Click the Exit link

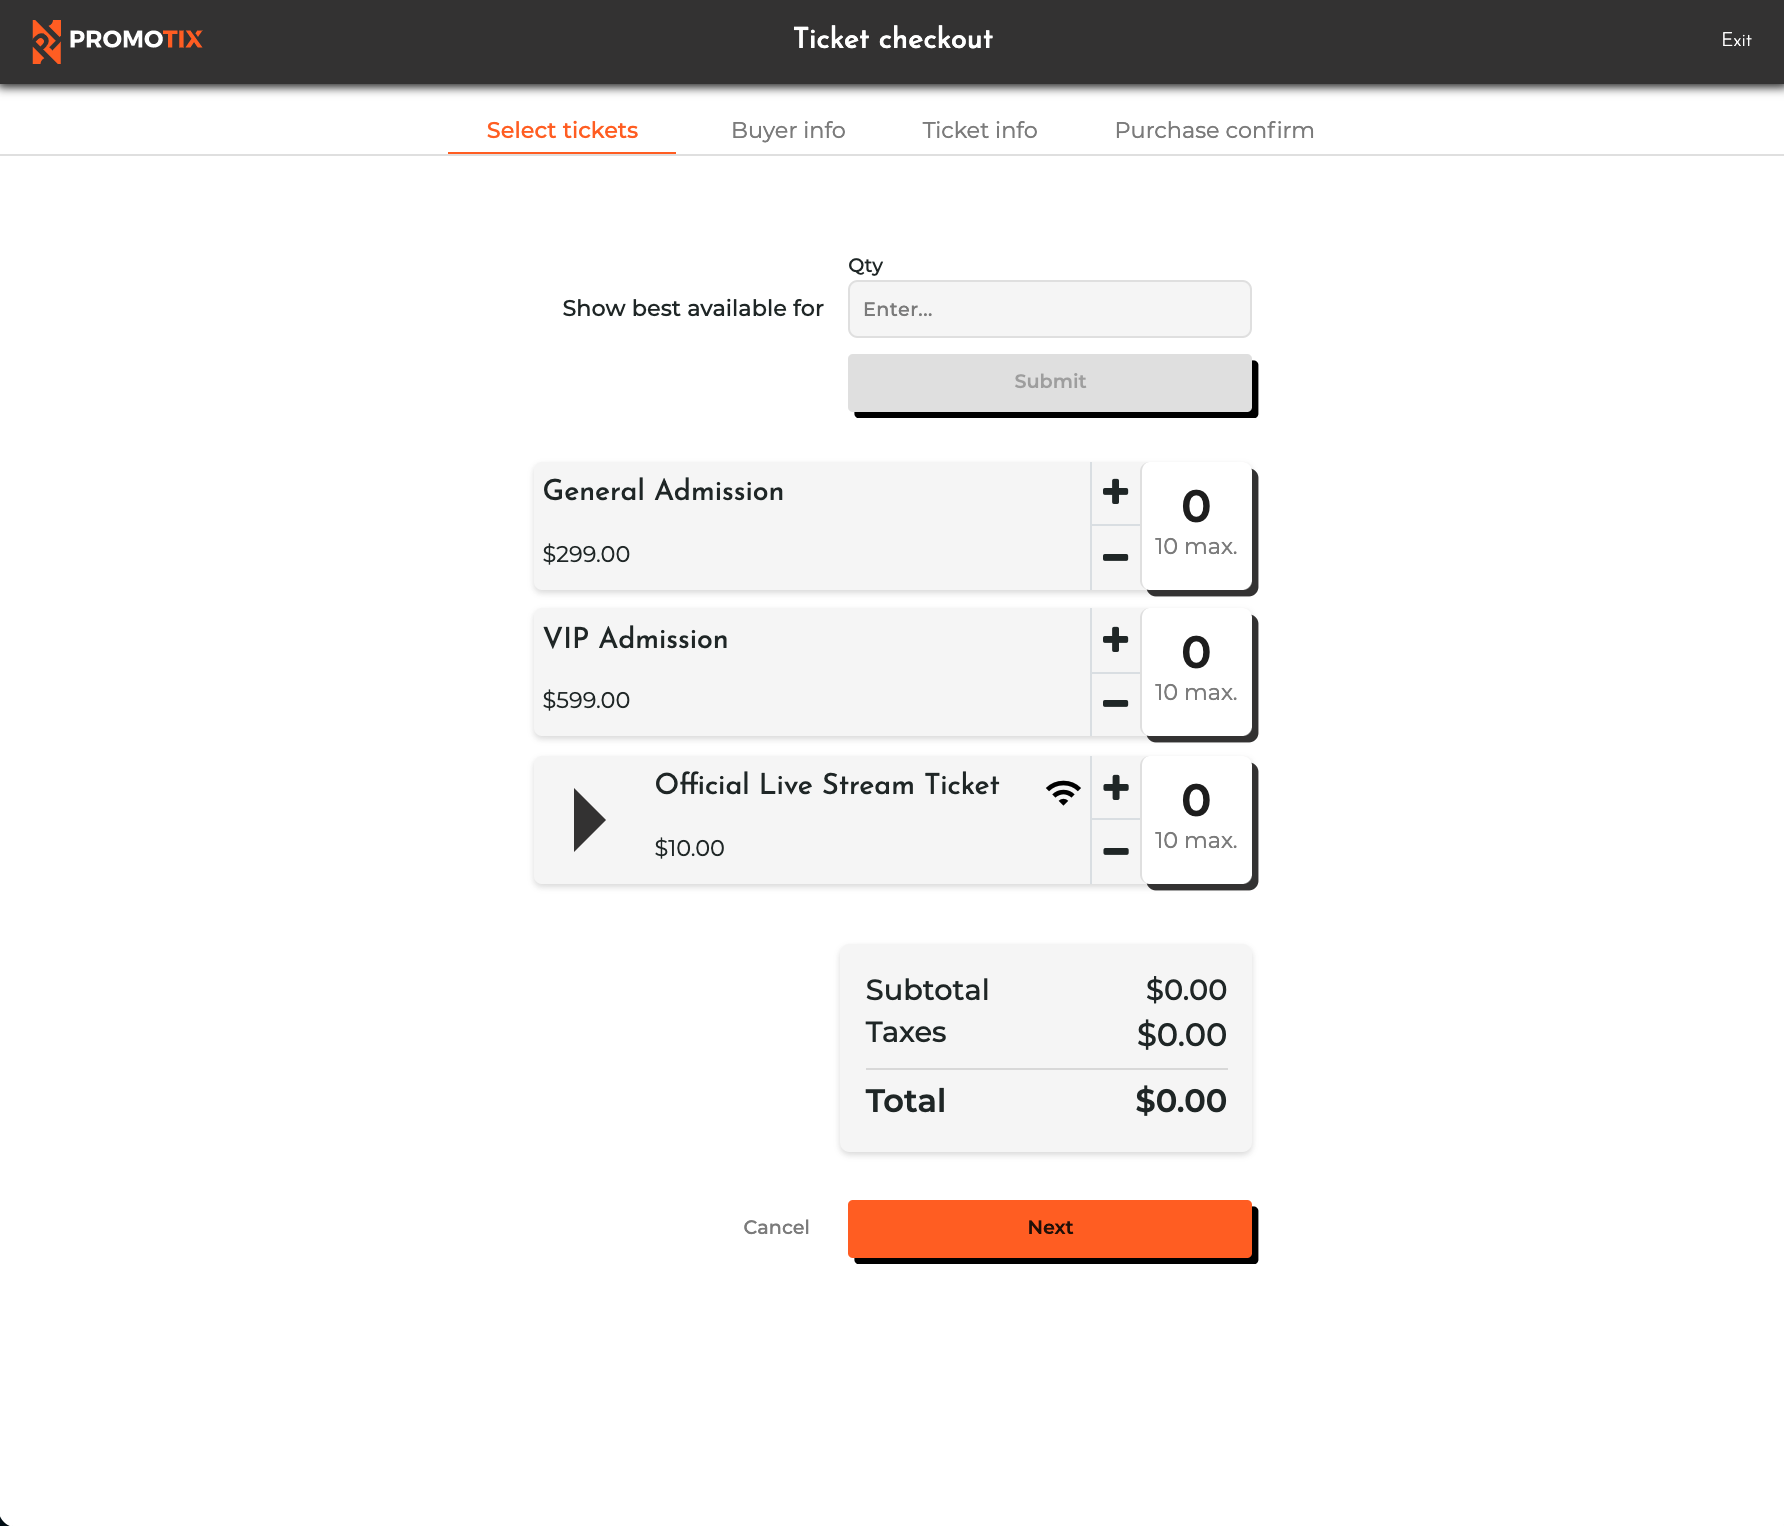tap(1737, 41)
